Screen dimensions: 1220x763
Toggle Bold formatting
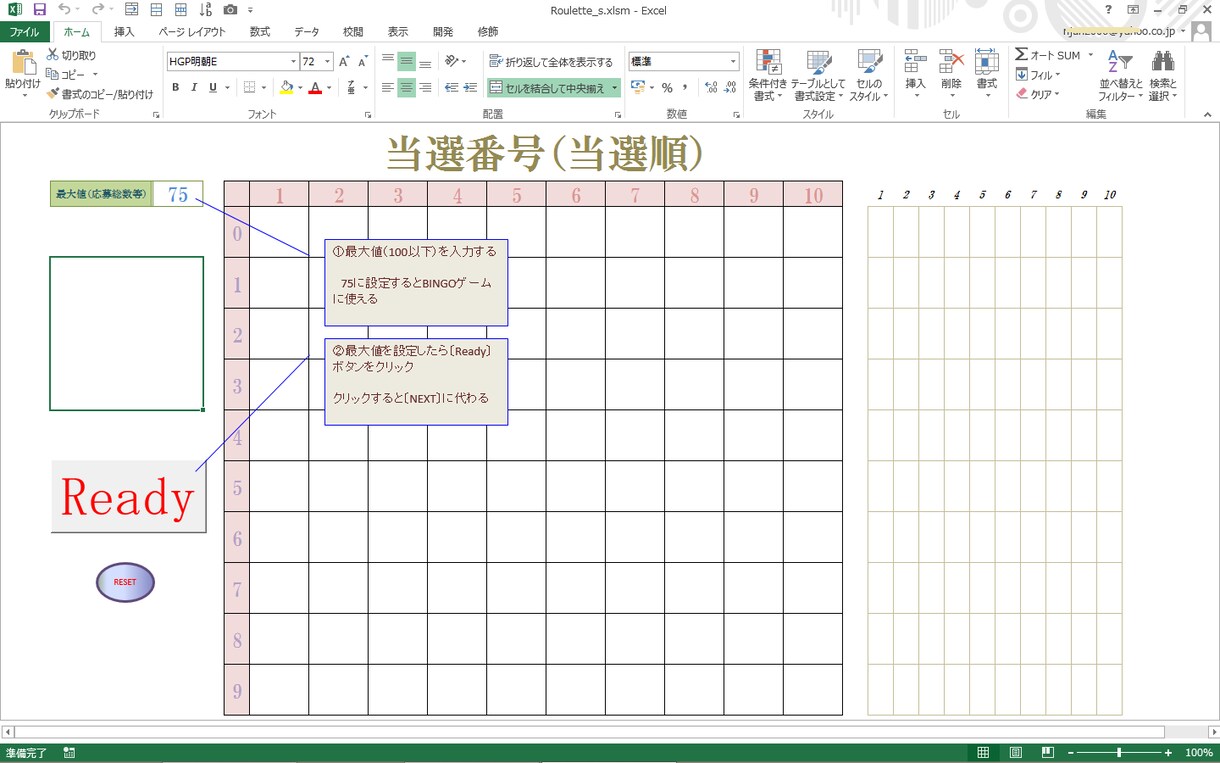point(176,88)
